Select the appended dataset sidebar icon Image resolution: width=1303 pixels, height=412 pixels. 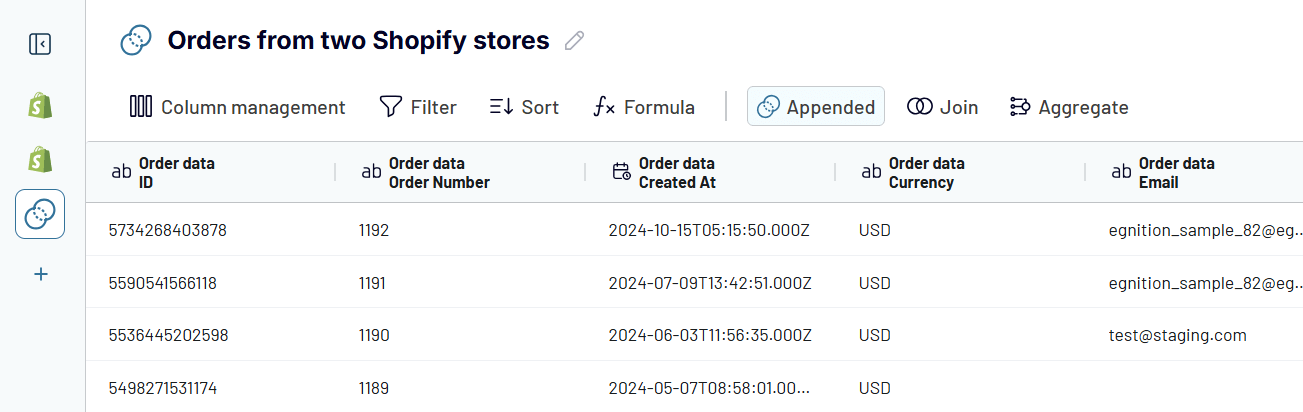pyautogui.click(x=40, y=214)
